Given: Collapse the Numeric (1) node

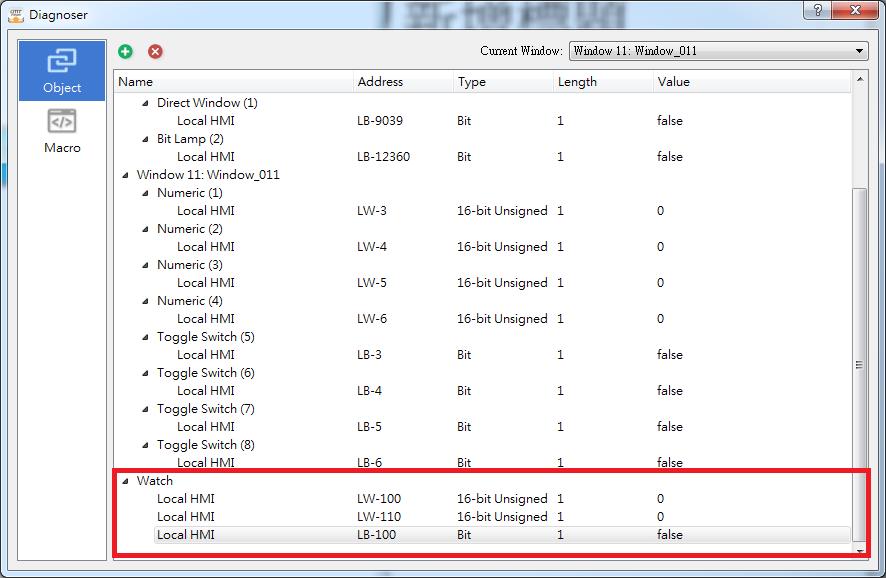Looking at the screenshot, I should [146, 193].
